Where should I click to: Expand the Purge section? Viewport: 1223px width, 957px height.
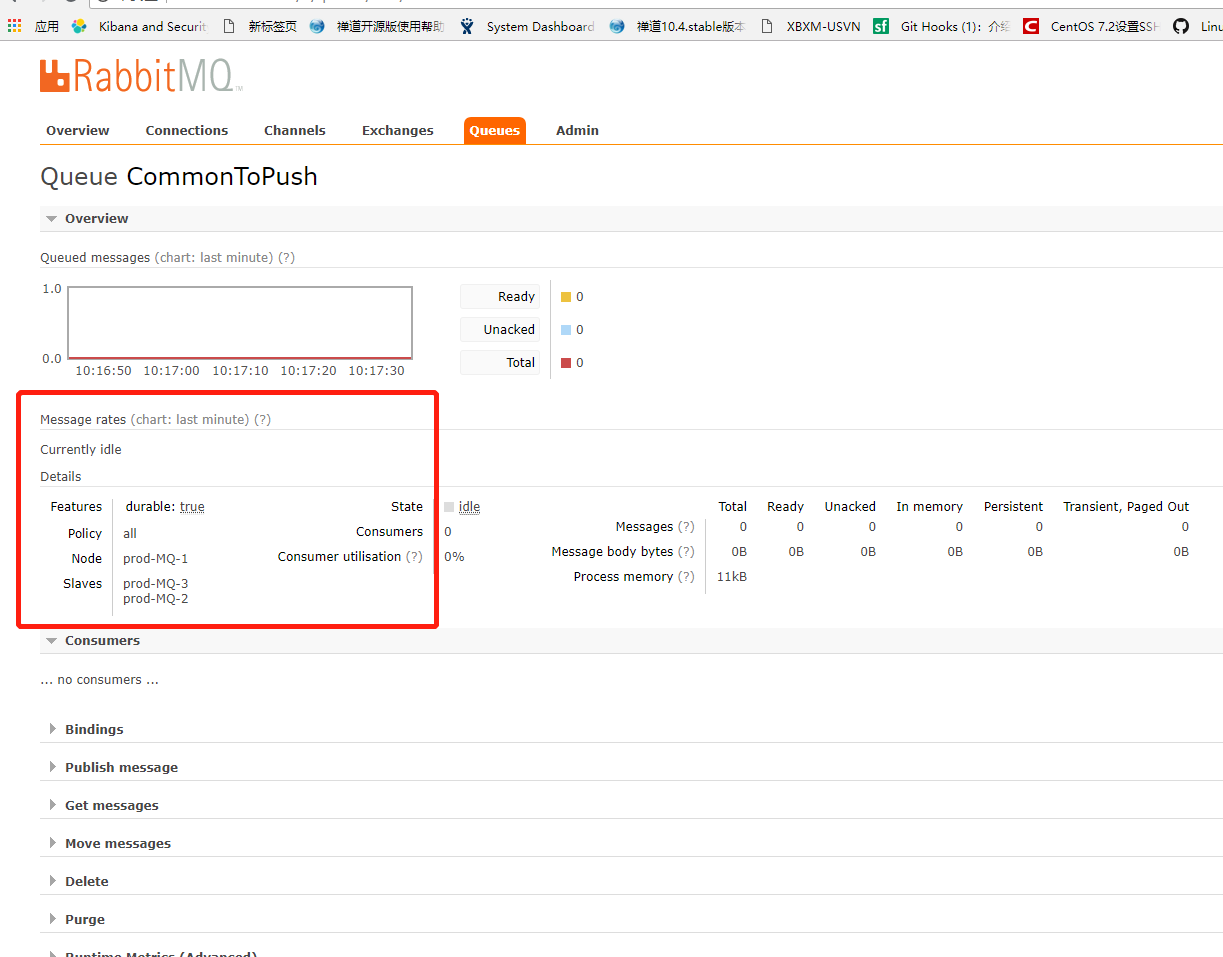click(84, 919)
